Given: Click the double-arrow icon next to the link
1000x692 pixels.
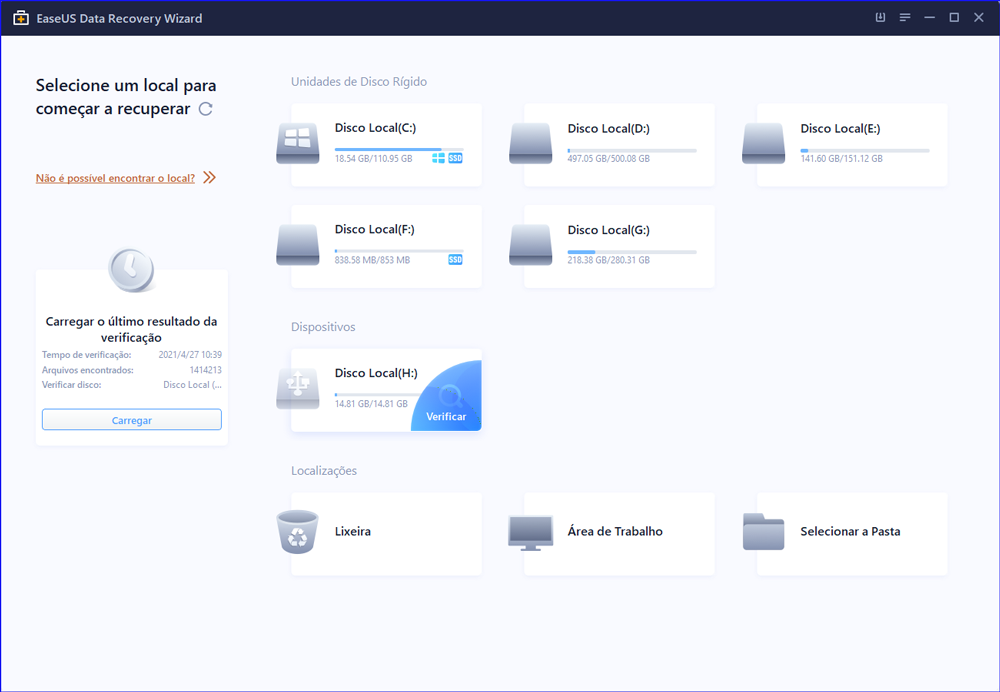Looking at the screenshot, I should [x=209, y=177].
